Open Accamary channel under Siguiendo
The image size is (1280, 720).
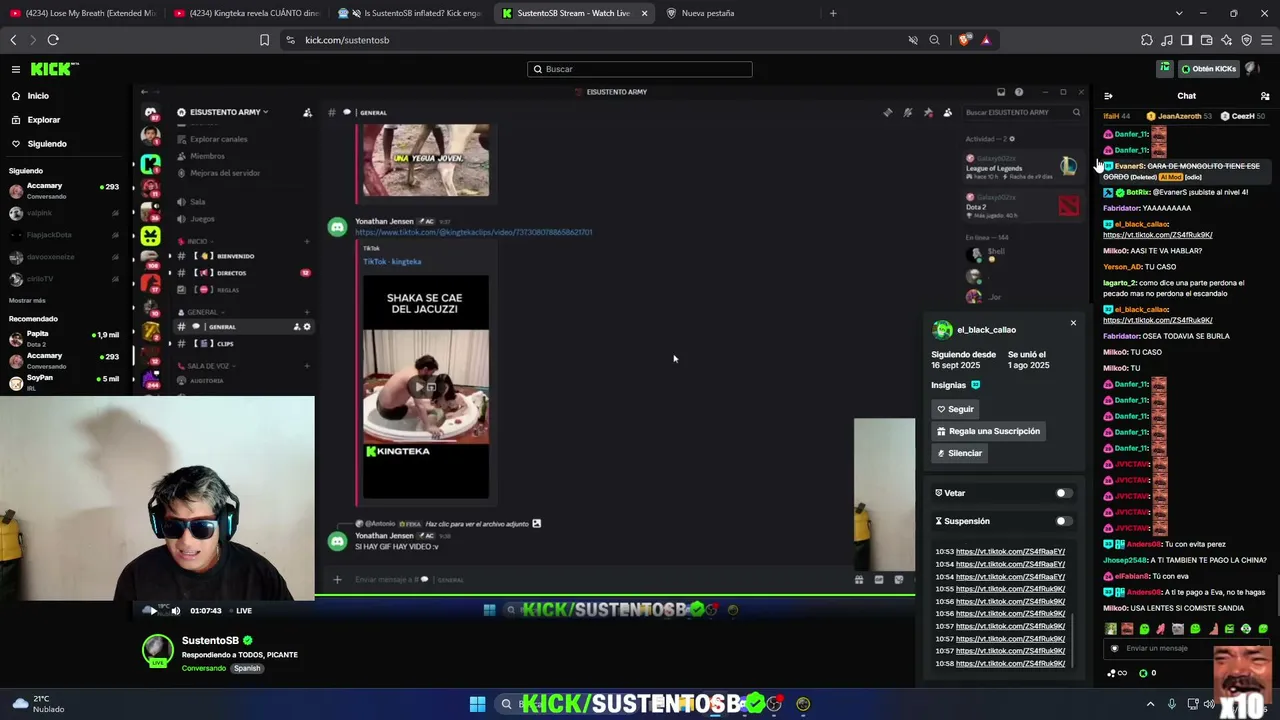(62, 190)
